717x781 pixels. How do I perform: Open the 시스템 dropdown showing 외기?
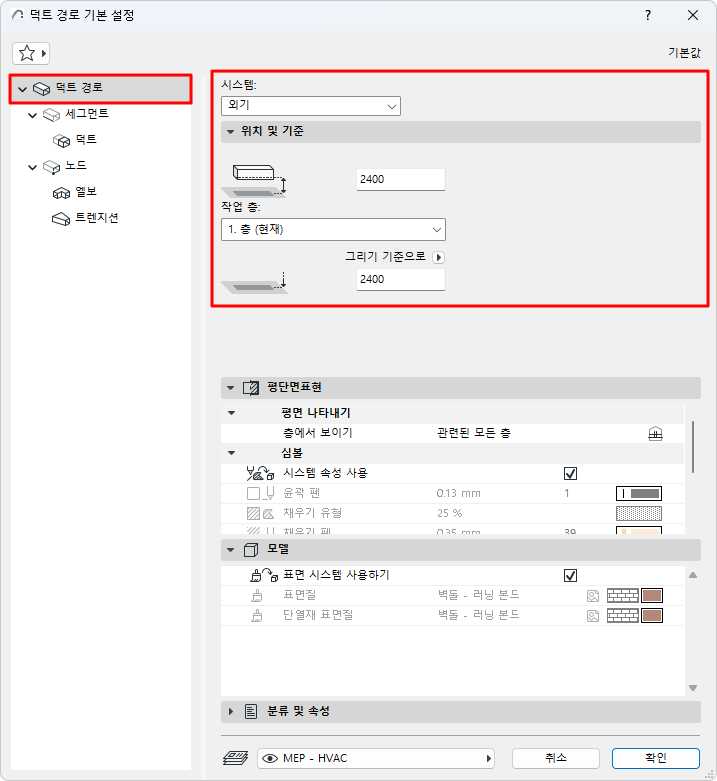click(311, 106)
